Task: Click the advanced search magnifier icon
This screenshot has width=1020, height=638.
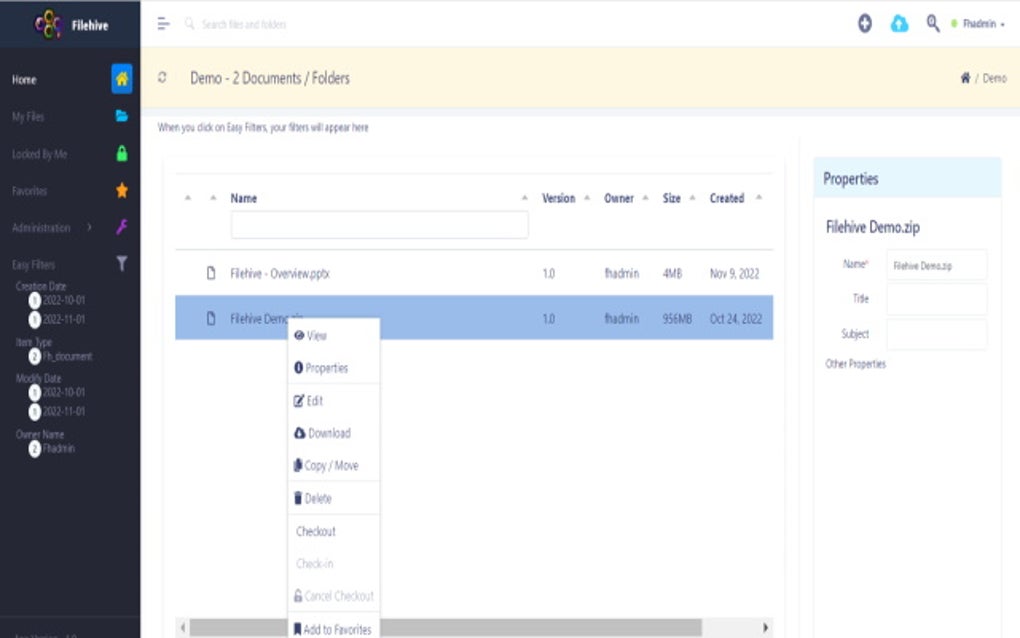Action: 932,22
